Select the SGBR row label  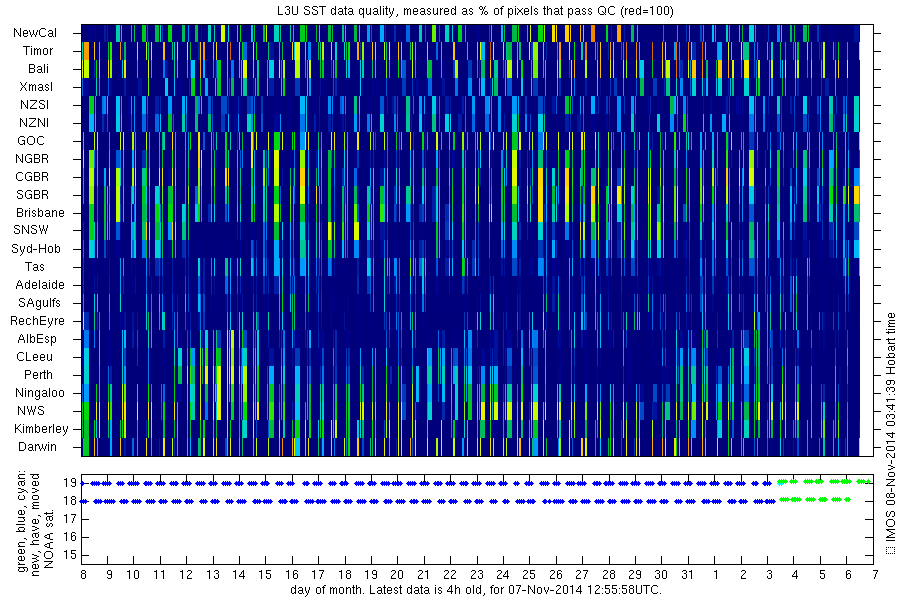(x=32, y=195)
